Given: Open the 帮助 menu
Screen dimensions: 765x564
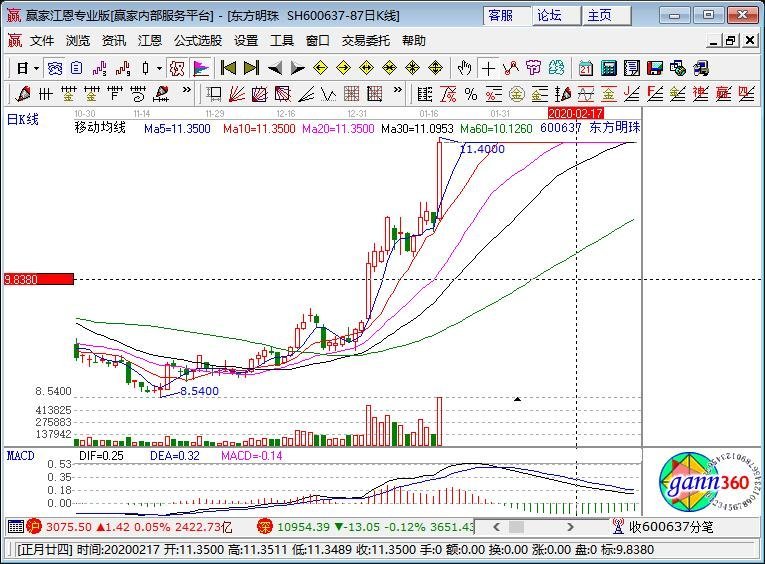Looking at the screenshot, I should (414, 40).
